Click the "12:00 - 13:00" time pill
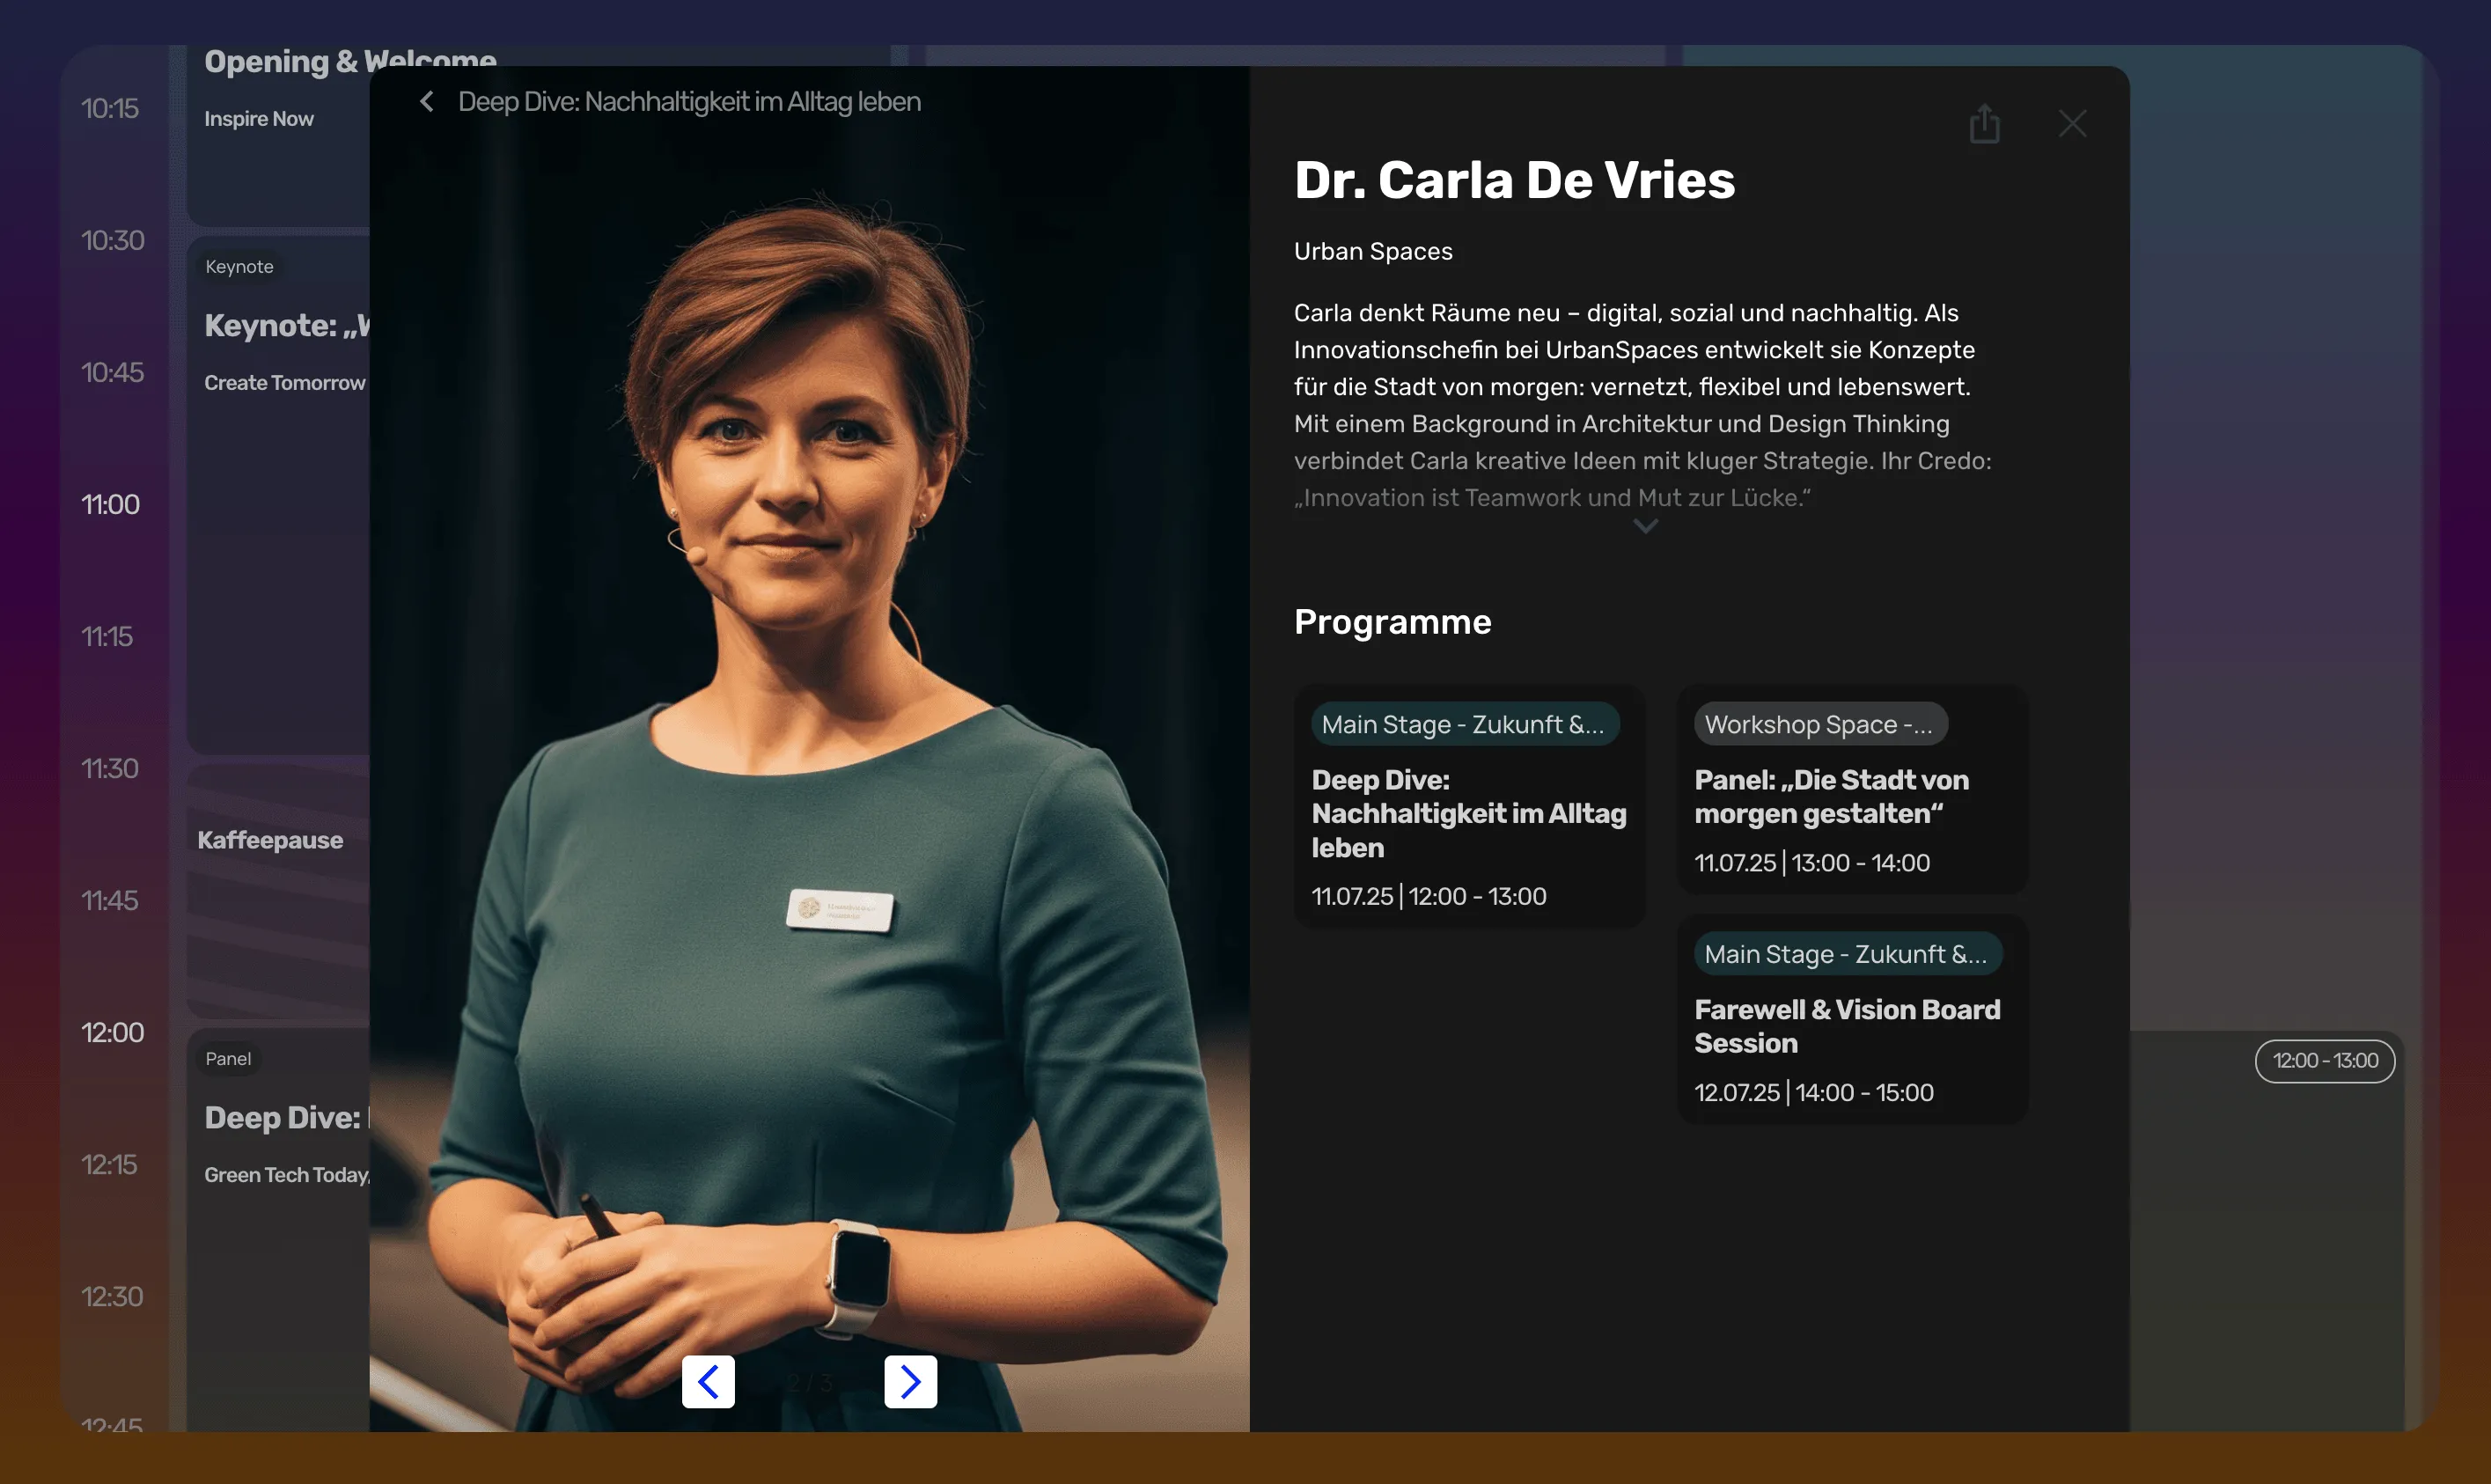The height and width of the screenshot is (1484, 2491). 2325,1061
